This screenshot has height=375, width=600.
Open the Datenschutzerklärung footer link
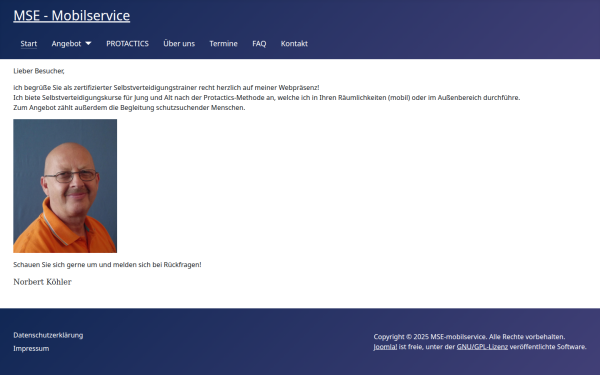point(48,335)
